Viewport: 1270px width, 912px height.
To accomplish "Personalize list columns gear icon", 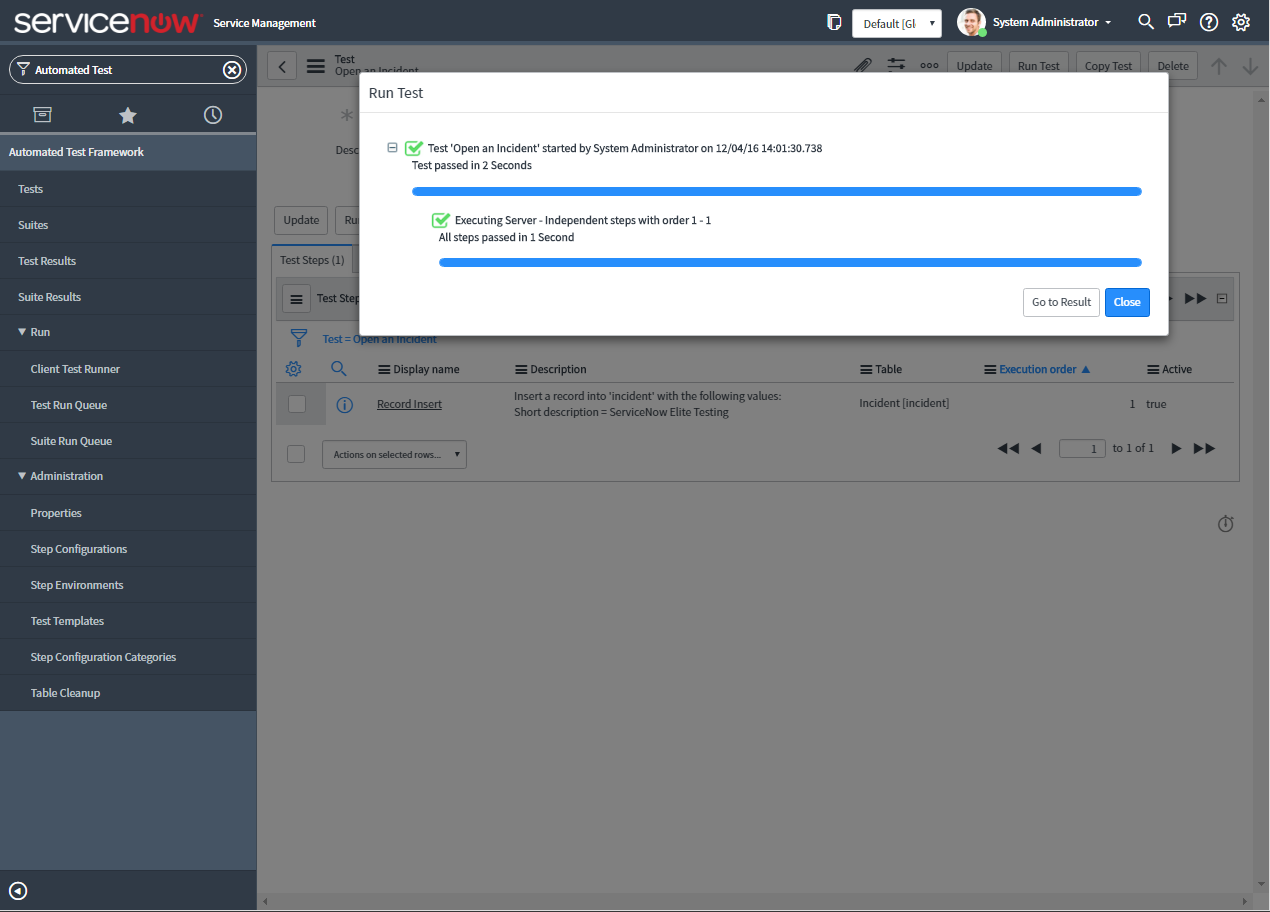I will point(293,369).
